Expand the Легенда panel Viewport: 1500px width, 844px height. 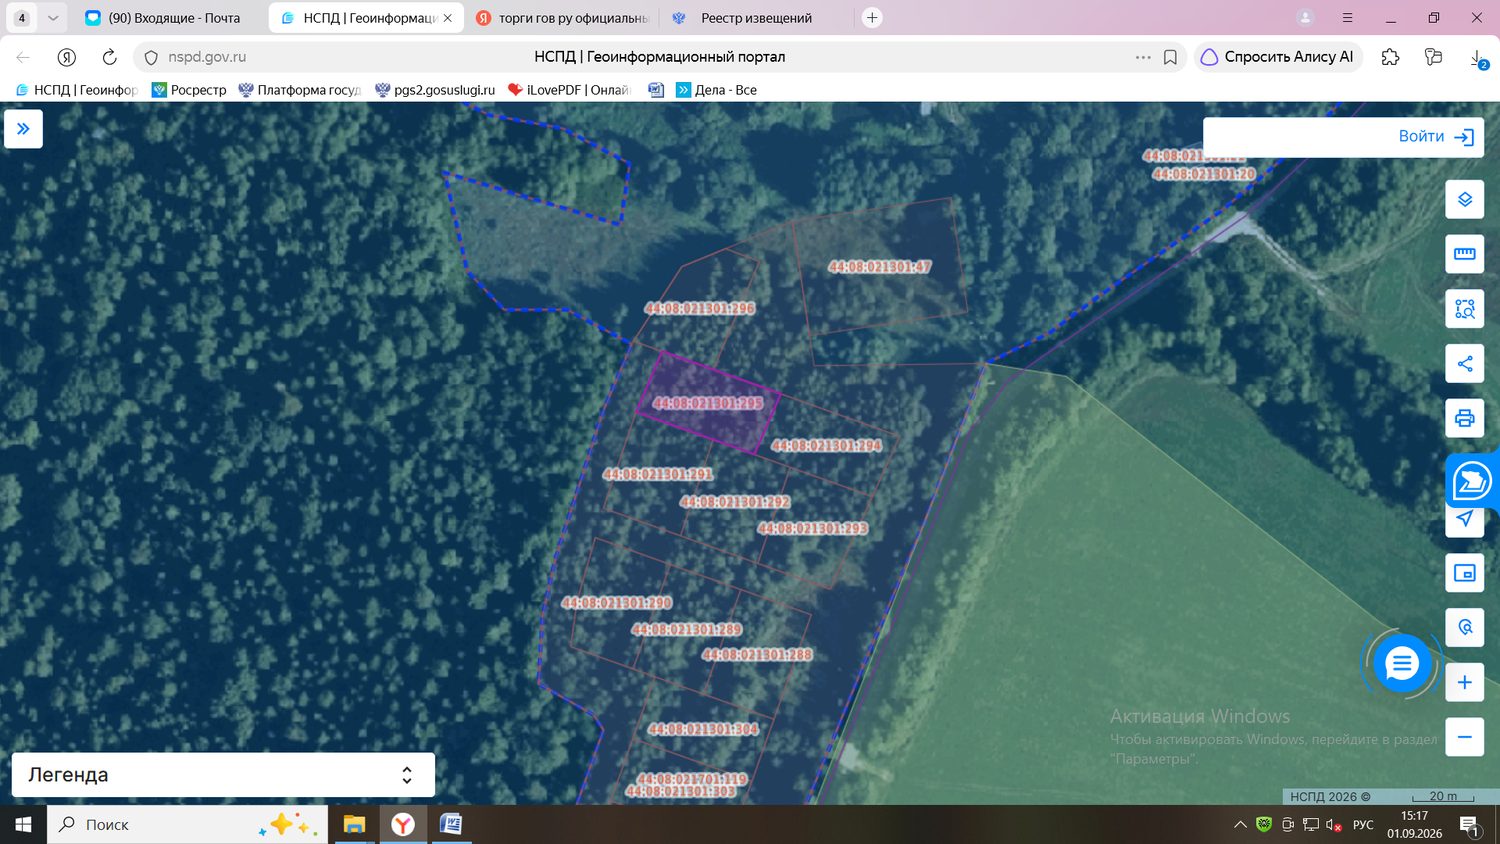click(x=223, y=775)
